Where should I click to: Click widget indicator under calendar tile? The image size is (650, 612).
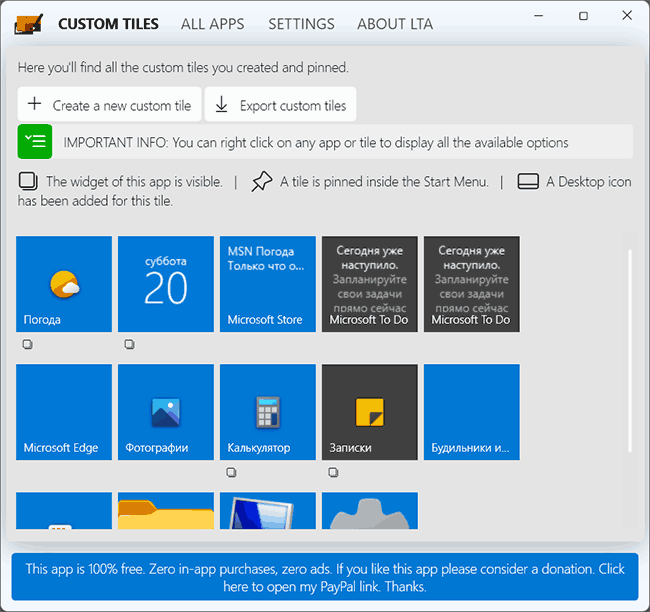pyautogui.click(x=130, y=344)
